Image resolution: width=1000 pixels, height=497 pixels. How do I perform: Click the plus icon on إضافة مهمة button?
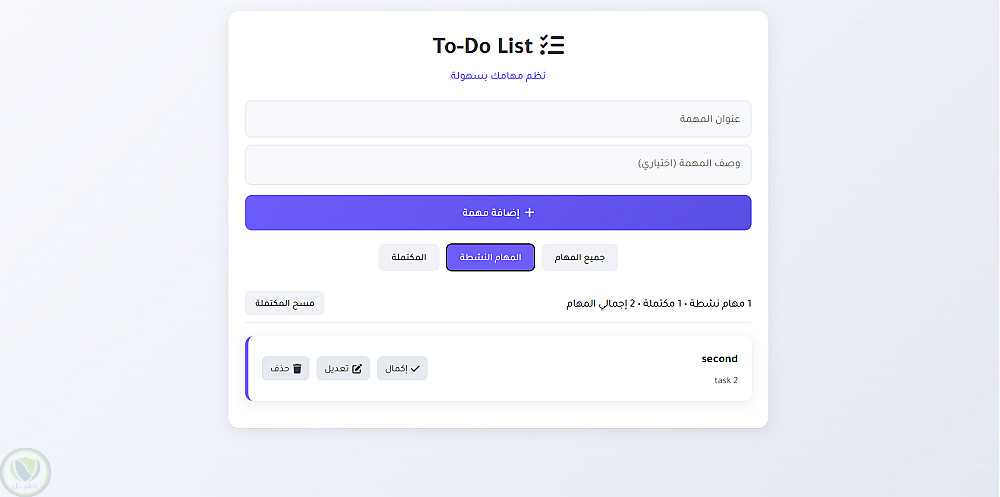pos(530,212)
